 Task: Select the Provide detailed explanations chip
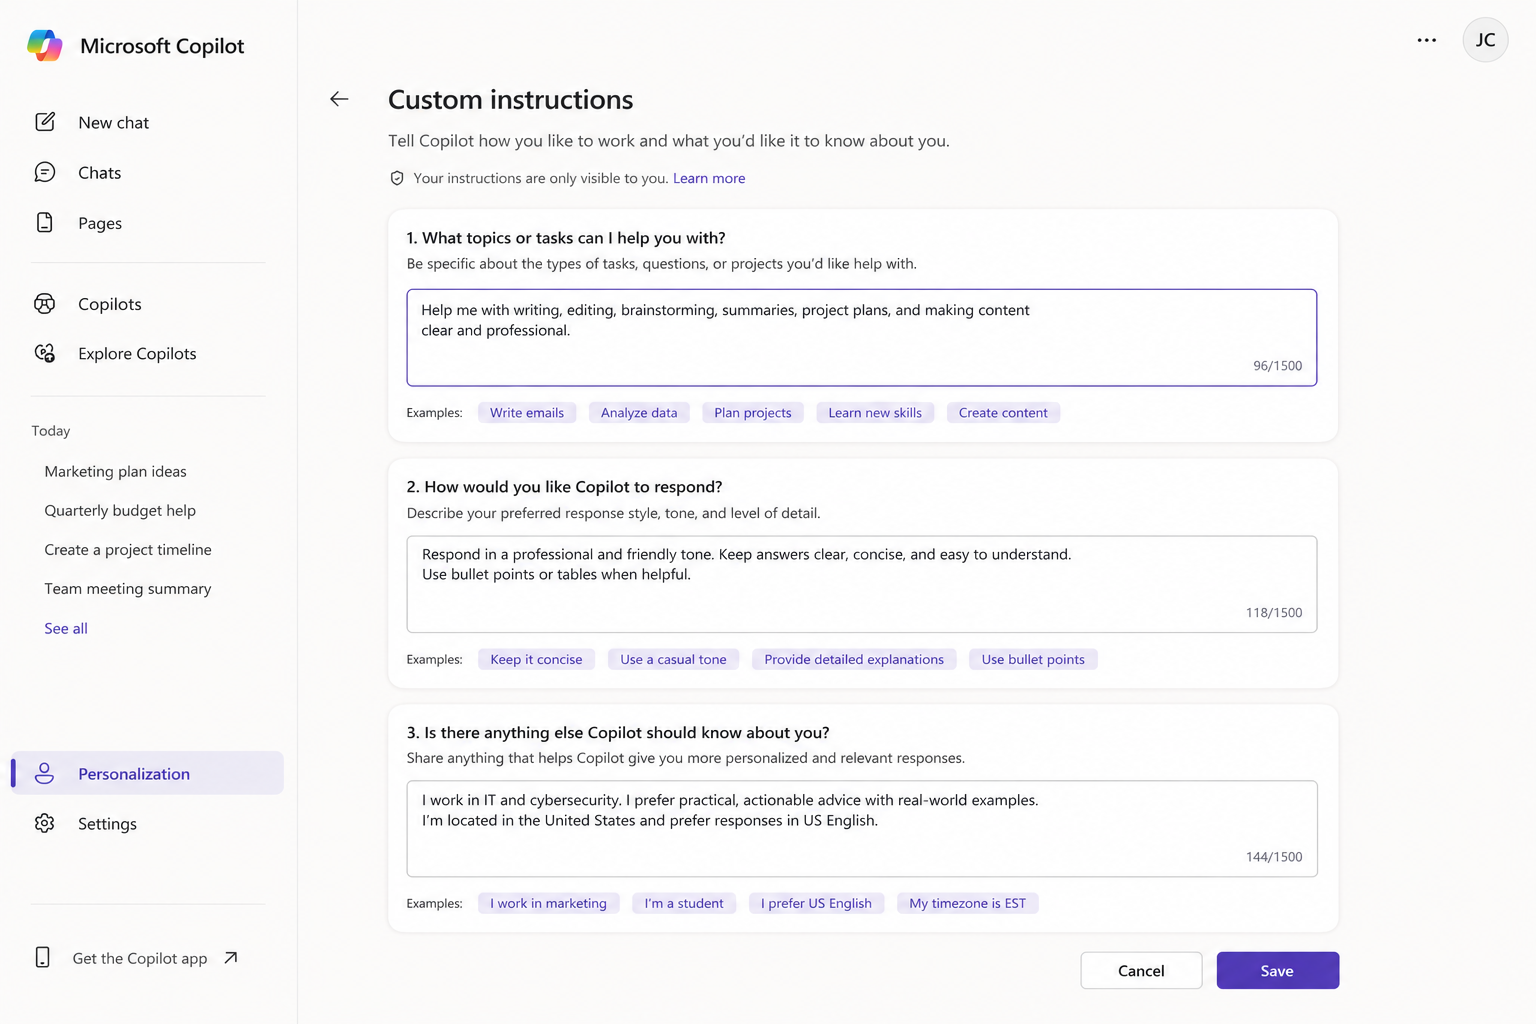(854, 659)
